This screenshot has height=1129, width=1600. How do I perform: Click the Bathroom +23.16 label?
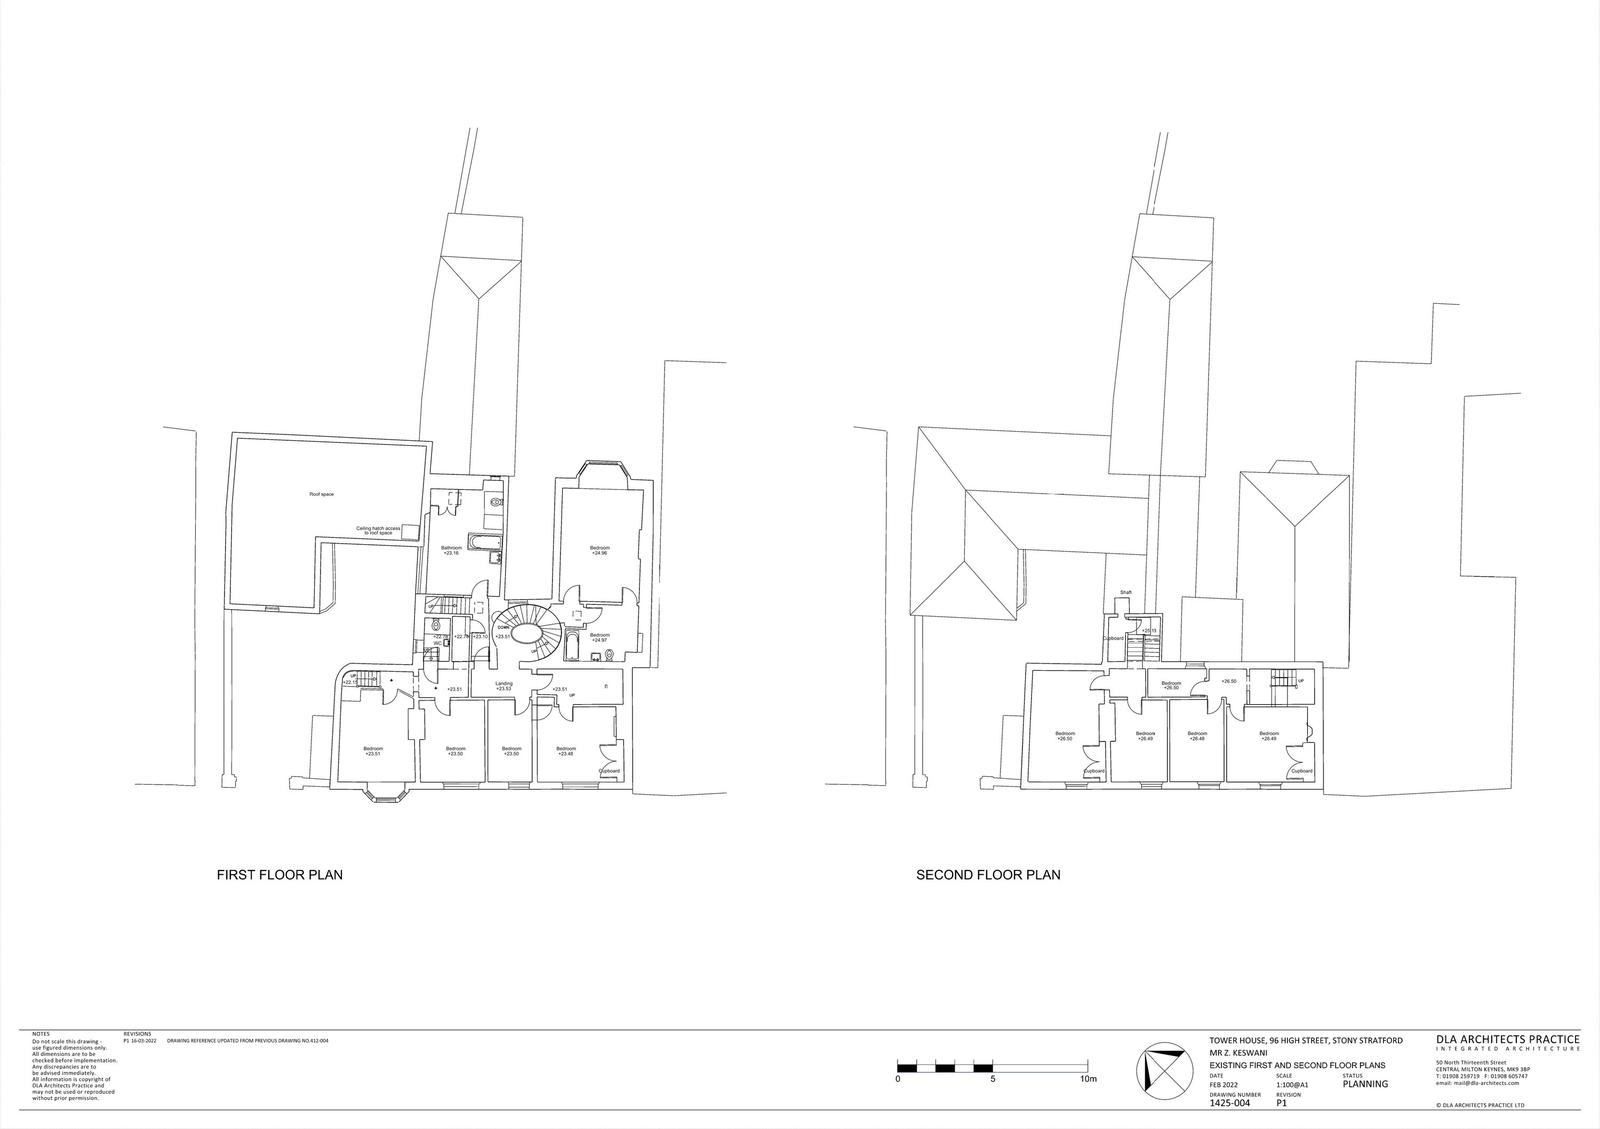pyautogui.click(x=451, y=550)
